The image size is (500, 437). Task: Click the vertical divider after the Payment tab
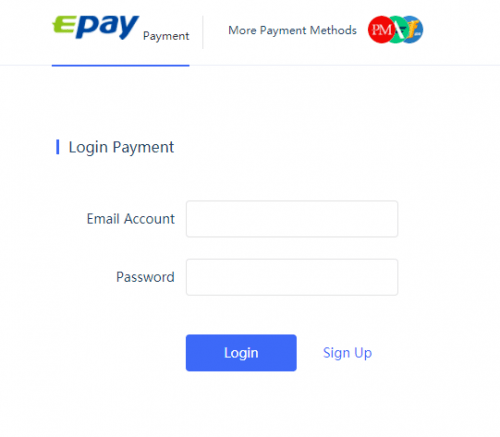coord(203,32)
